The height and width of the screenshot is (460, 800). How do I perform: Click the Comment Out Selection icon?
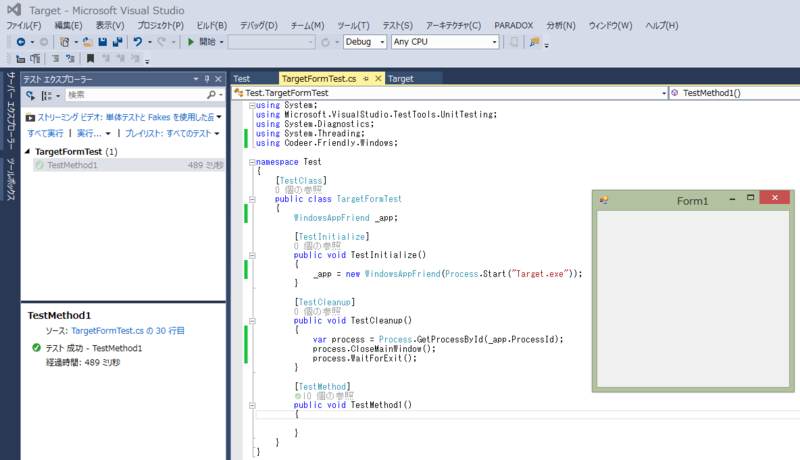click(56, 59)
